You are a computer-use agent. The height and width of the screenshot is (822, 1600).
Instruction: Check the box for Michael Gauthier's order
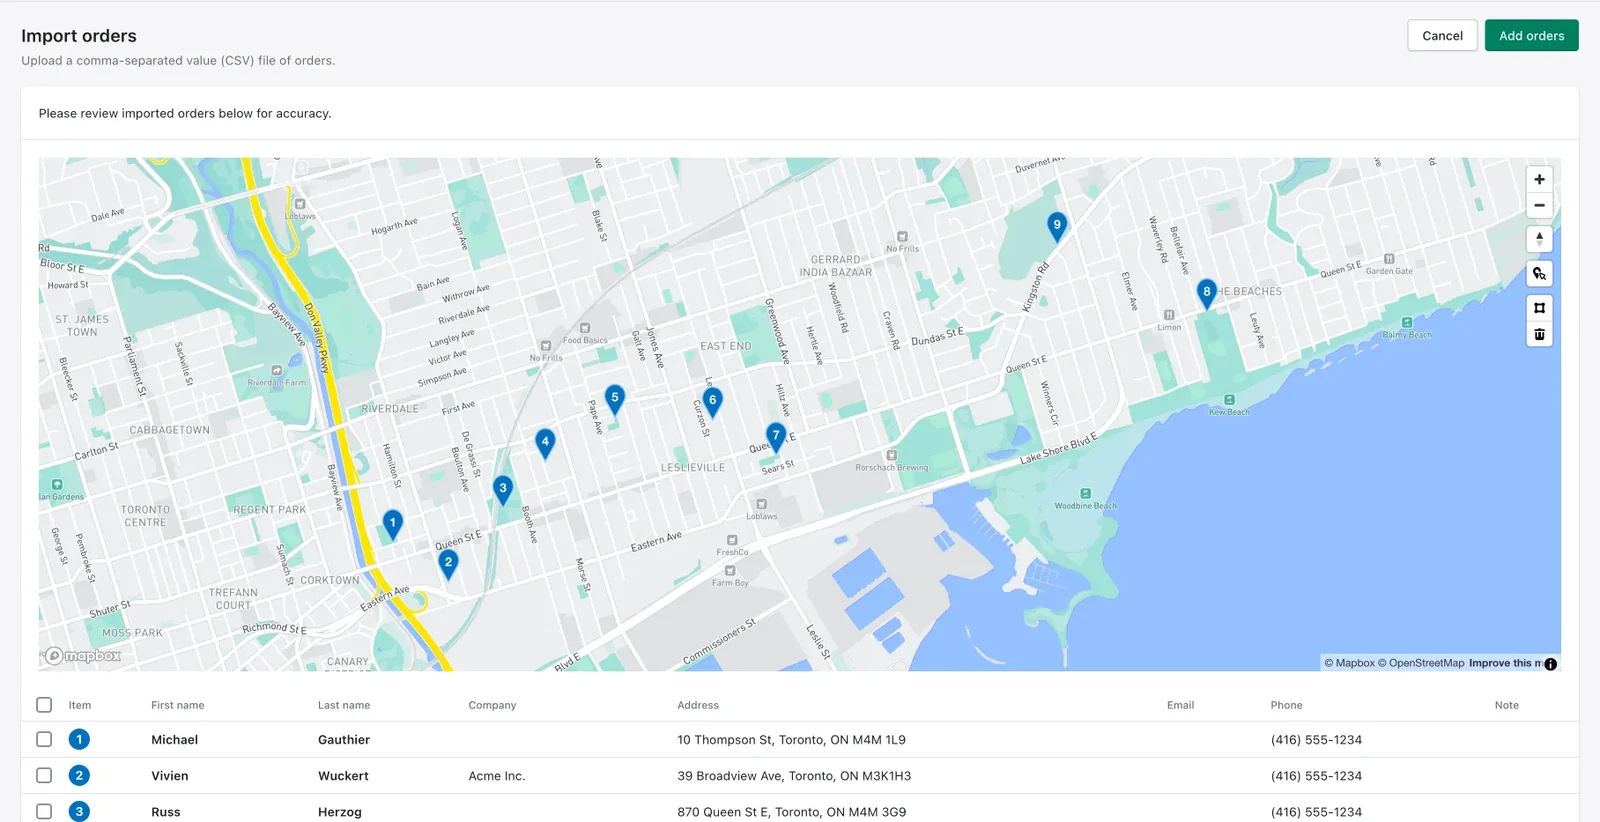click(x=44, y=740)
